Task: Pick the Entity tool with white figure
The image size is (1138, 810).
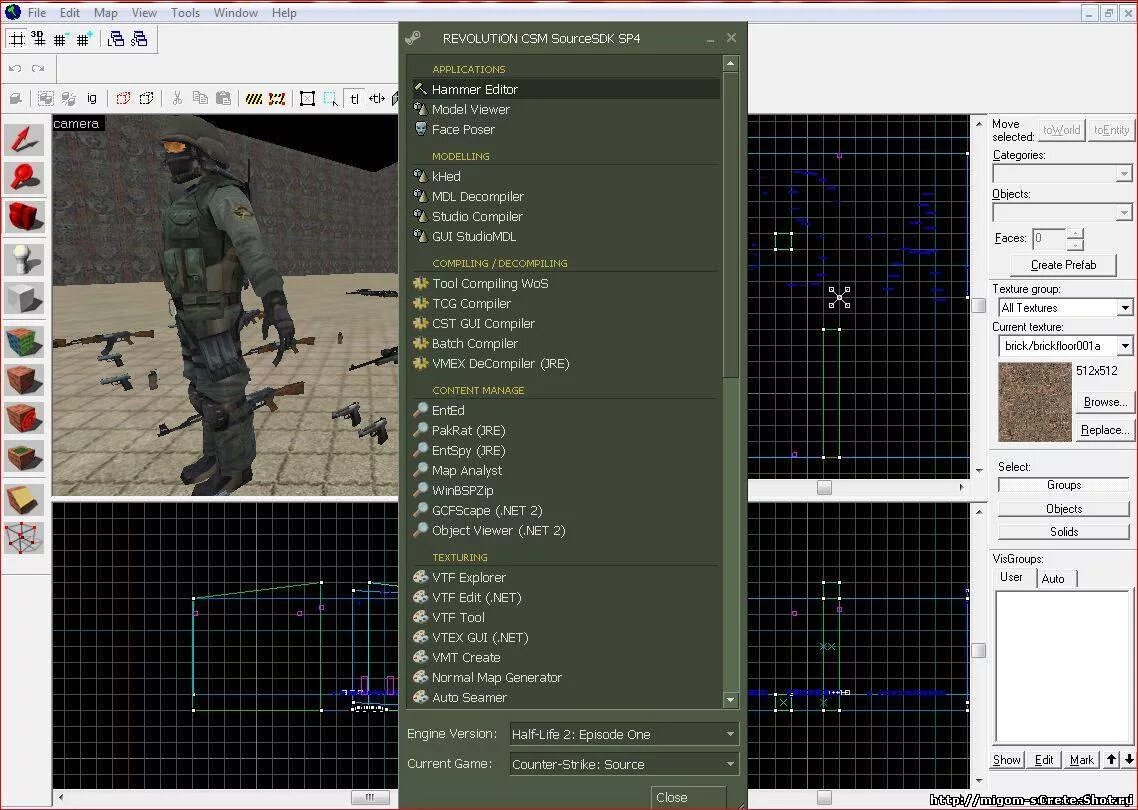Action: pos(24,259)
